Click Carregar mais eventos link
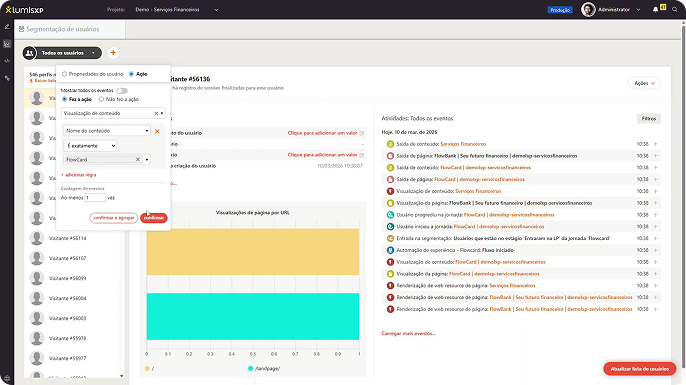This screenshot has width=686, height=385. [409, 333]
